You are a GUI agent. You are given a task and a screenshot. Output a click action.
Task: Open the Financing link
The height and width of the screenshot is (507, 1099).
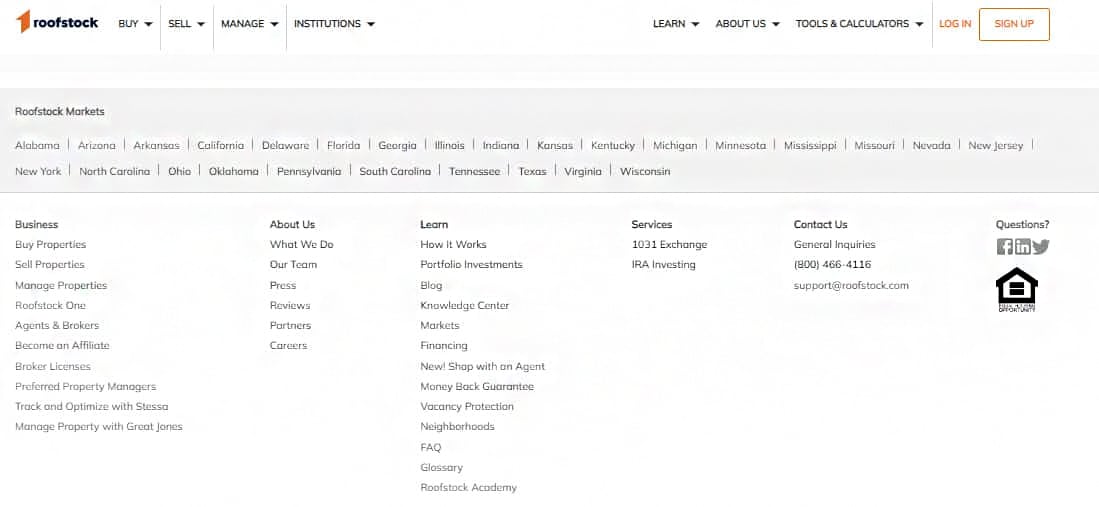(x=444, y=346)
